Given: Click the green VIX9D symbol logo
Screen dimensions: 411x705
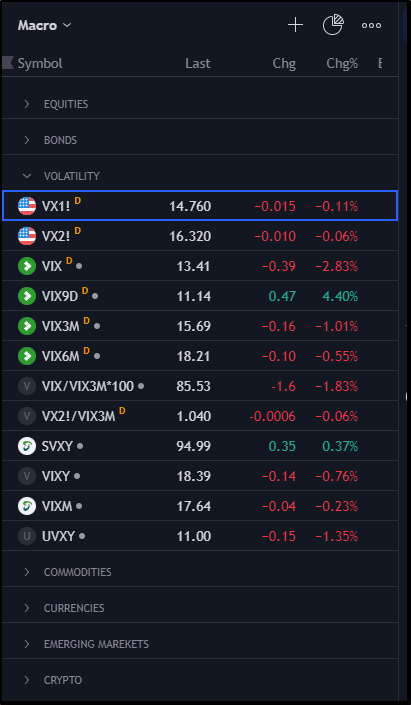Looking at the screenshot, I should [x=27, y=296].
